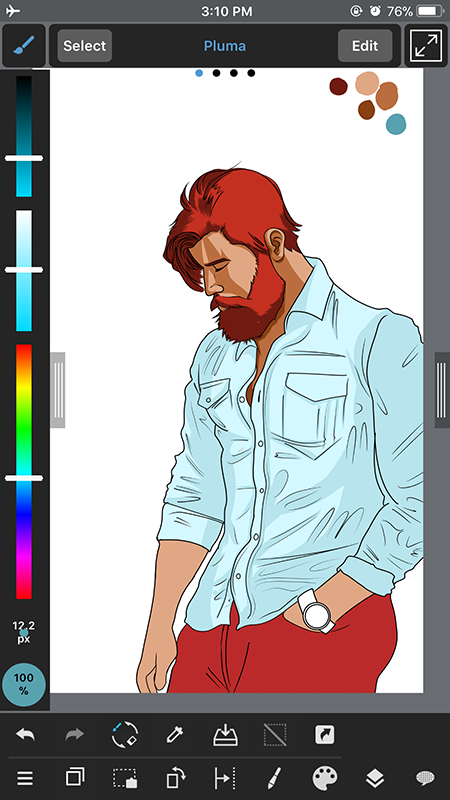Open the layers panel

375,778
